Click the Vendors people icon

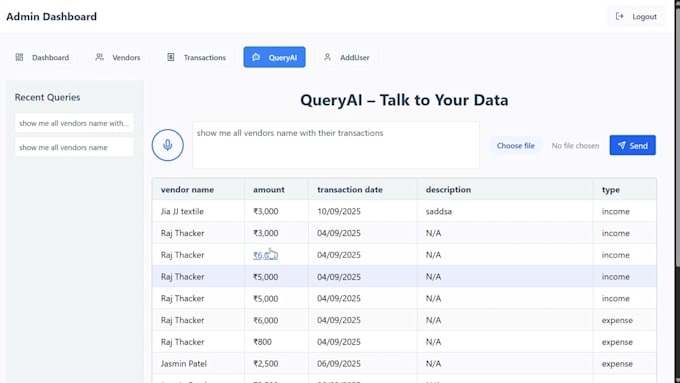coord(99,57)
